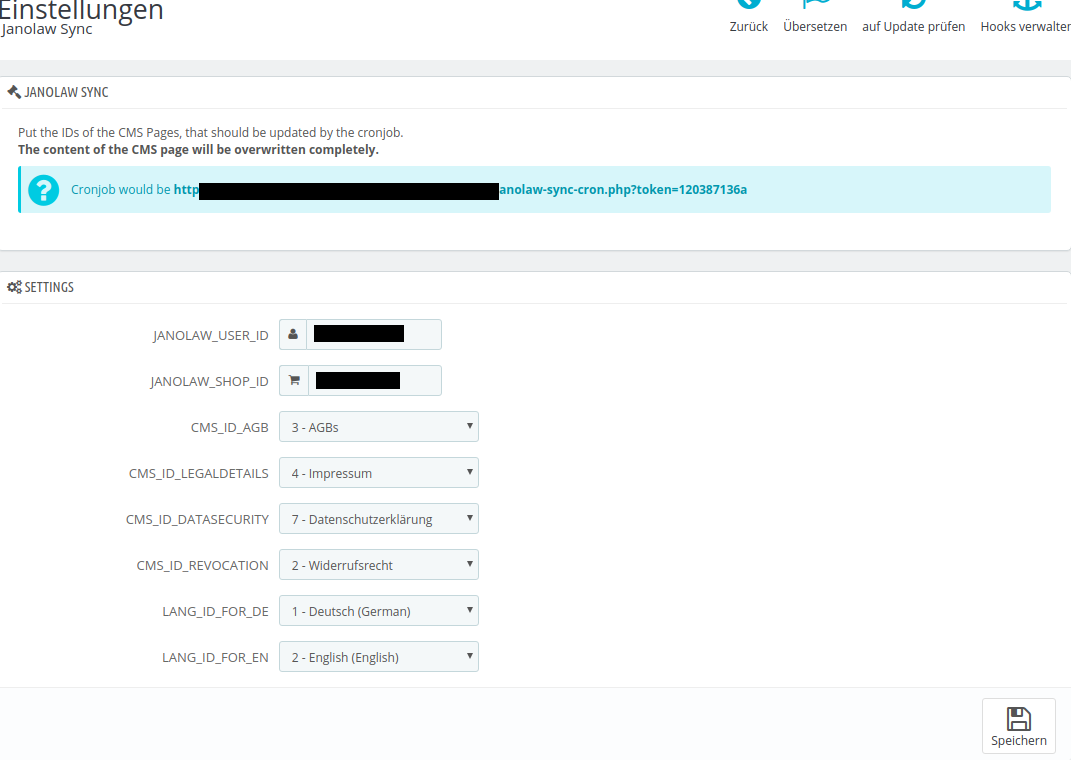Open the CMS_ID_LEGALDETAILS dropdown

coord(379,473)
